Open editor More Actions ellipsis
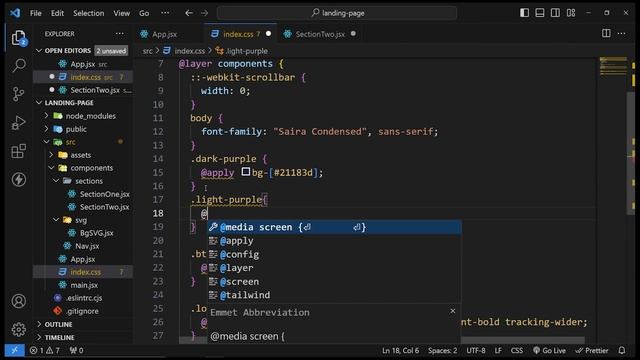The image size is (640, 360). coord(622,33)
